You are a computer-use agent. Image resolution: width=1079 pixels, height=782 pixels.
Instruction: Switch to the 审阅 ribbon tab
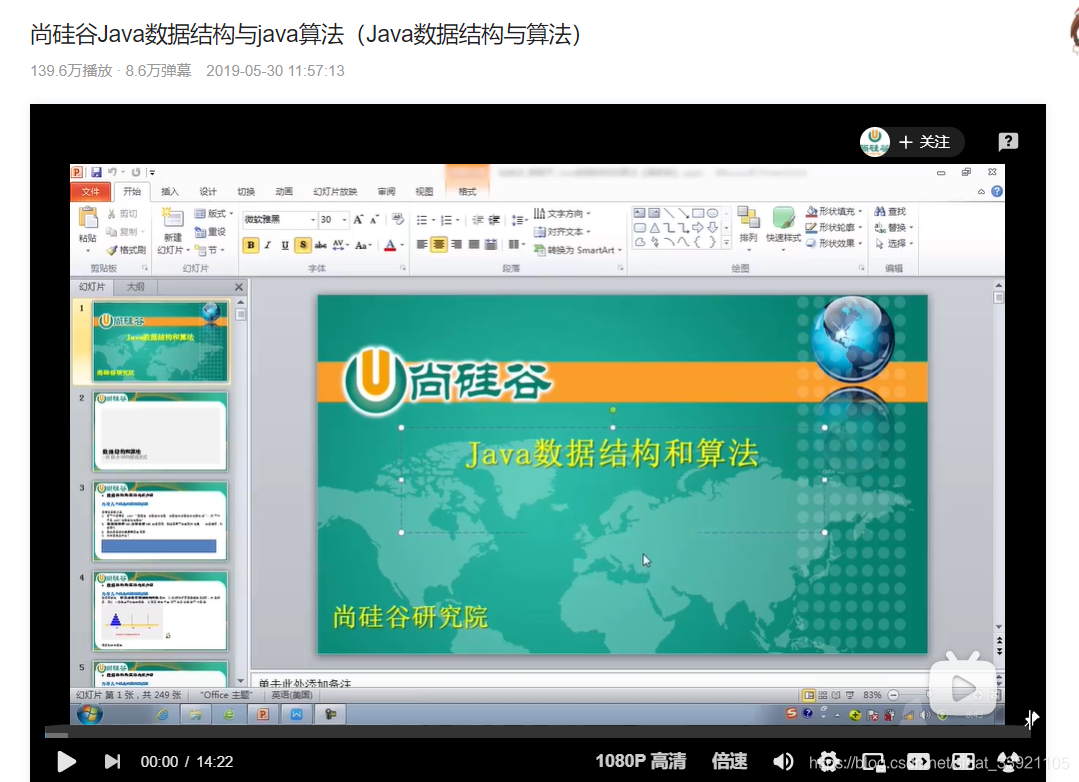point(386,191)
